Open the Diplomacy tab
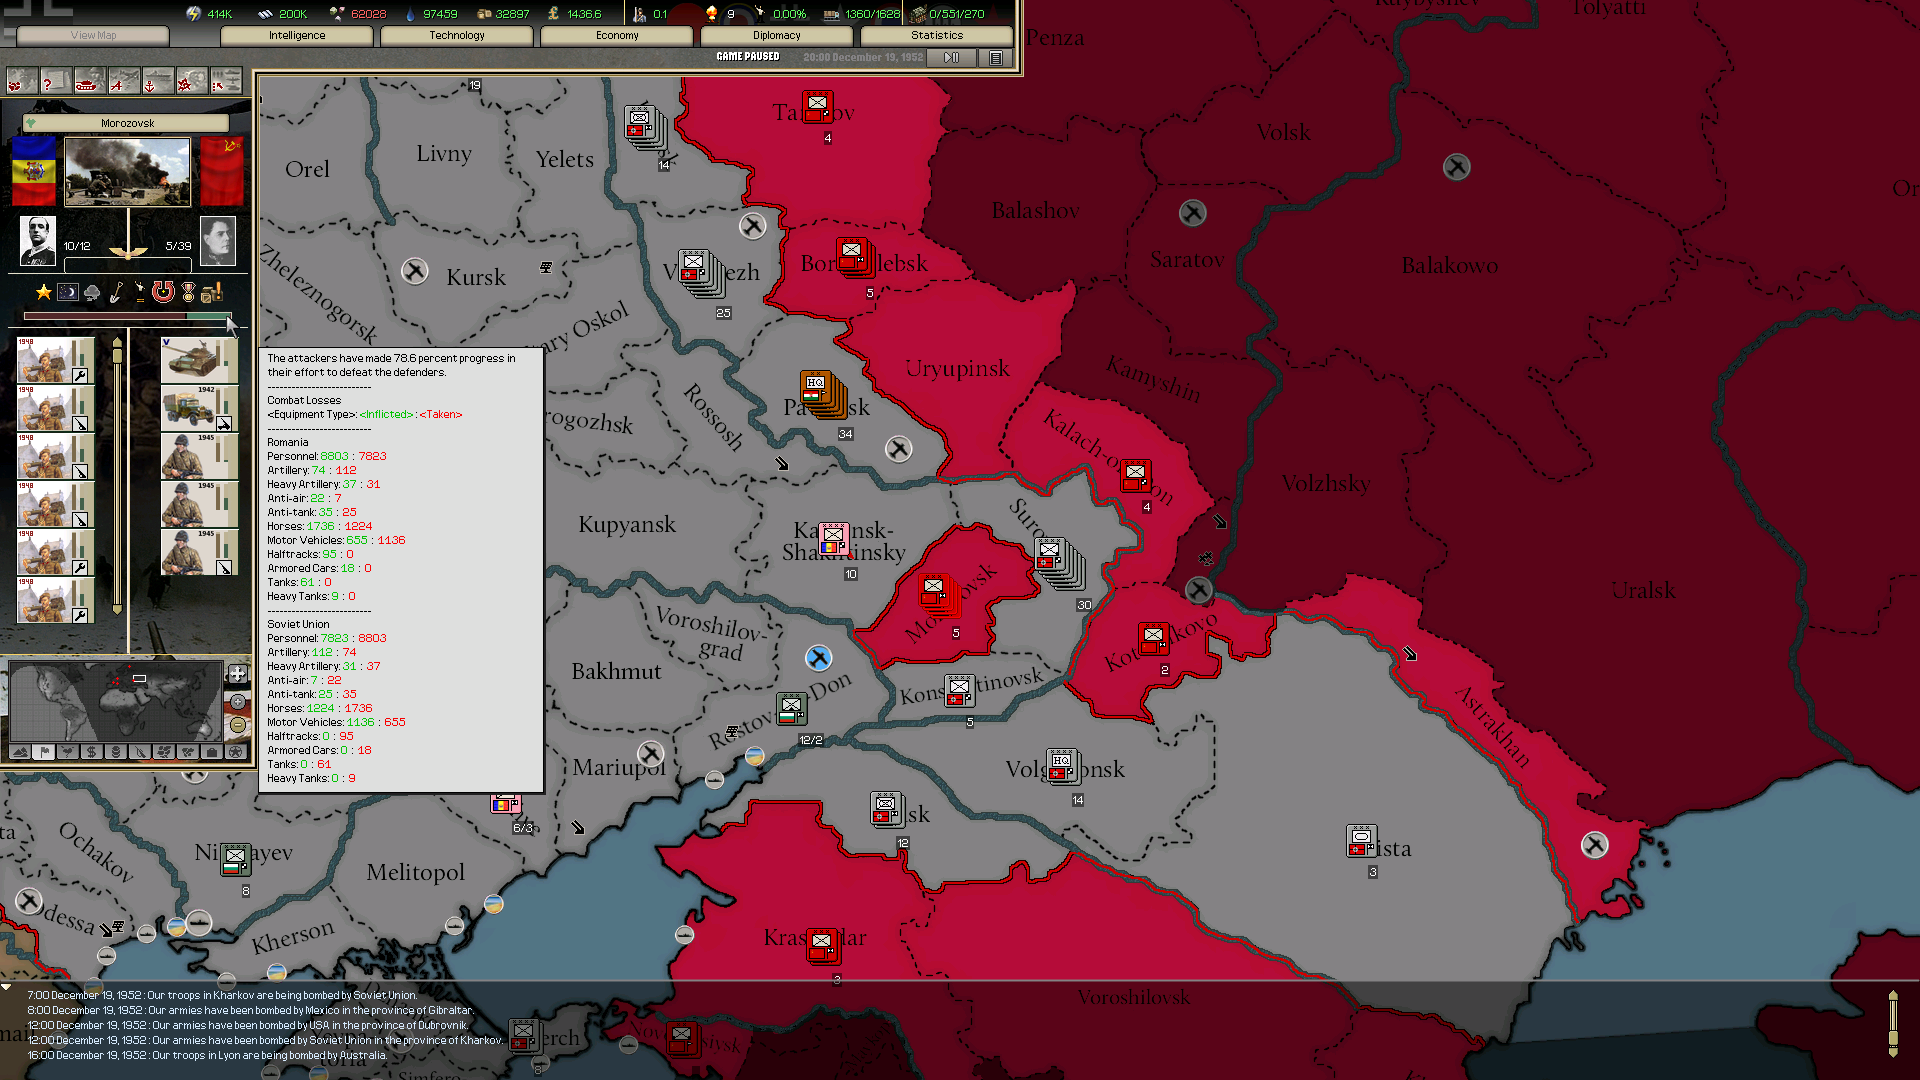Viewport: 1920px width, 1080px height. 777,35
